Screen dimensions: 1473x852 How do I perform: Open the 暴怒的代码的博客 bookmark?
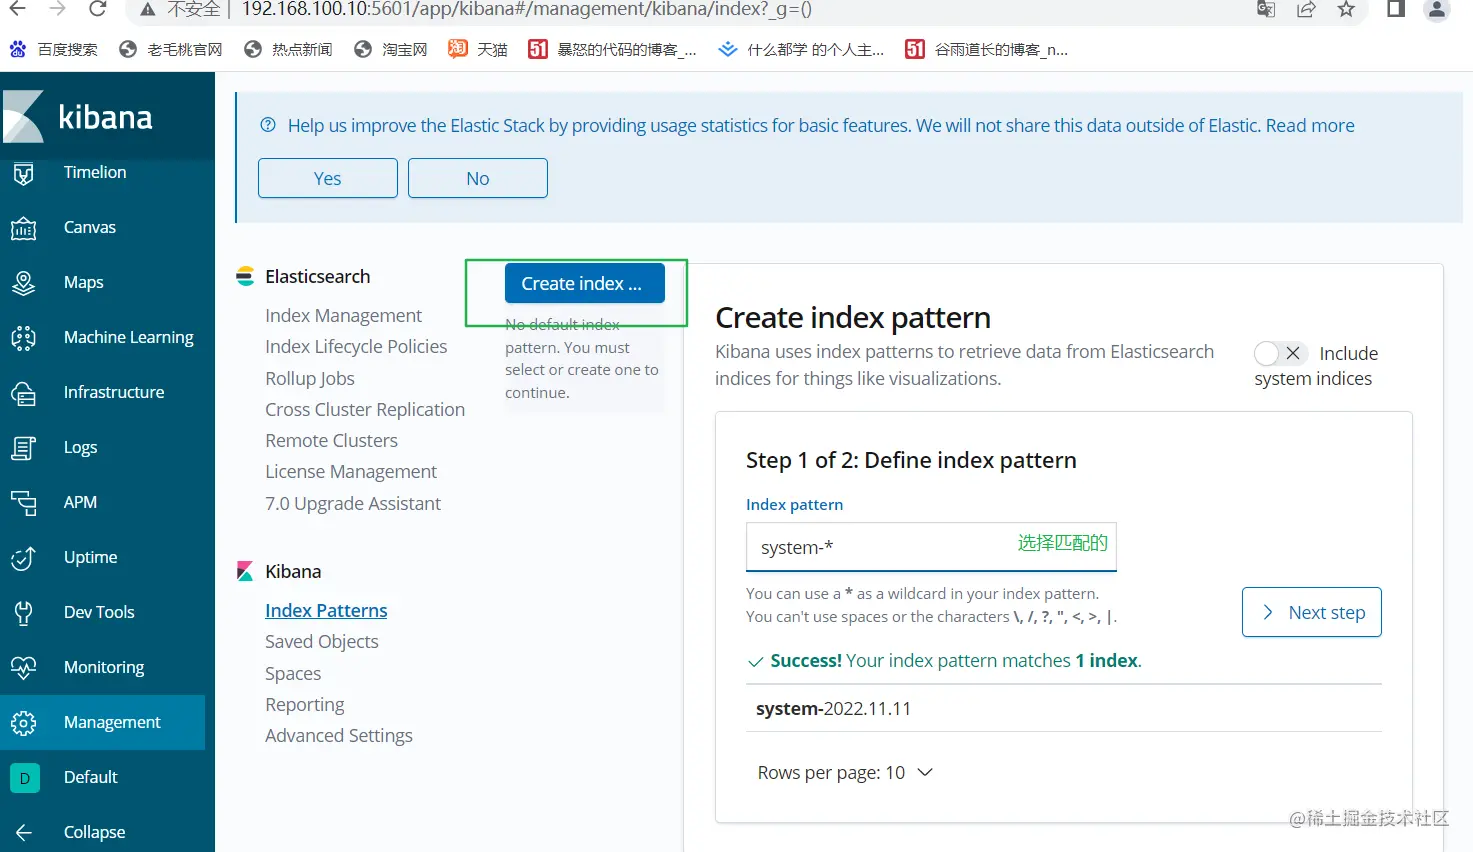tap(612, 49)
